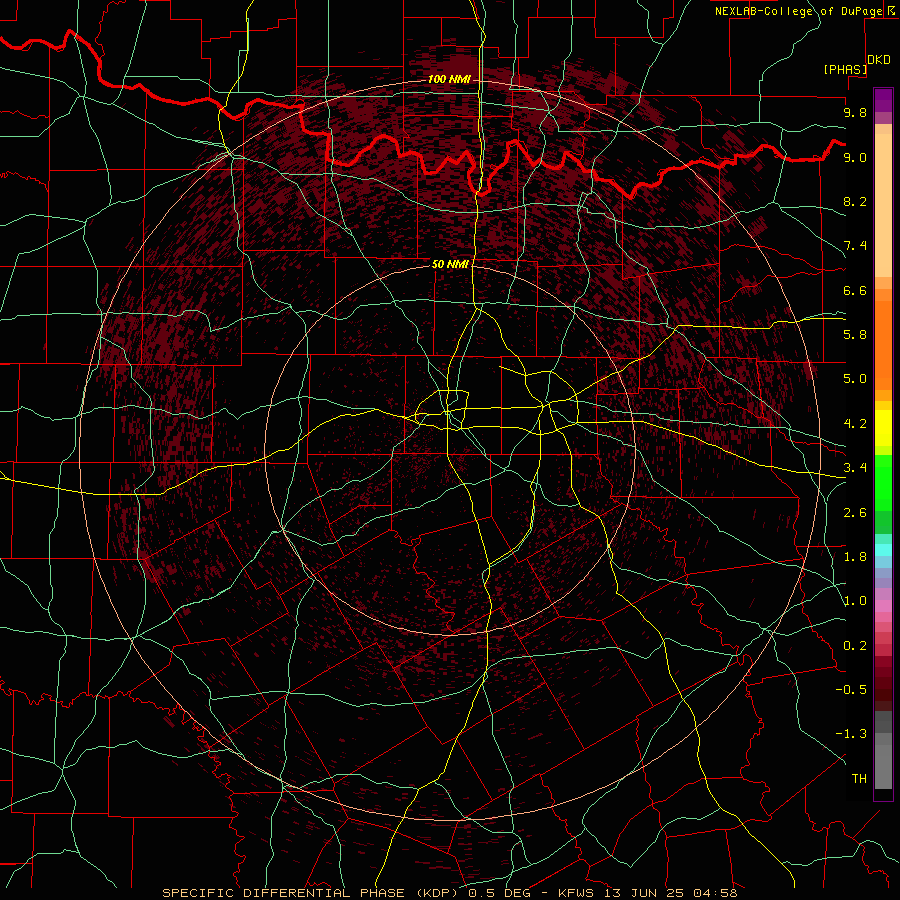
Task: Click the [PHAS] units label
Action: pyautogui.click(x=845, y=70)
